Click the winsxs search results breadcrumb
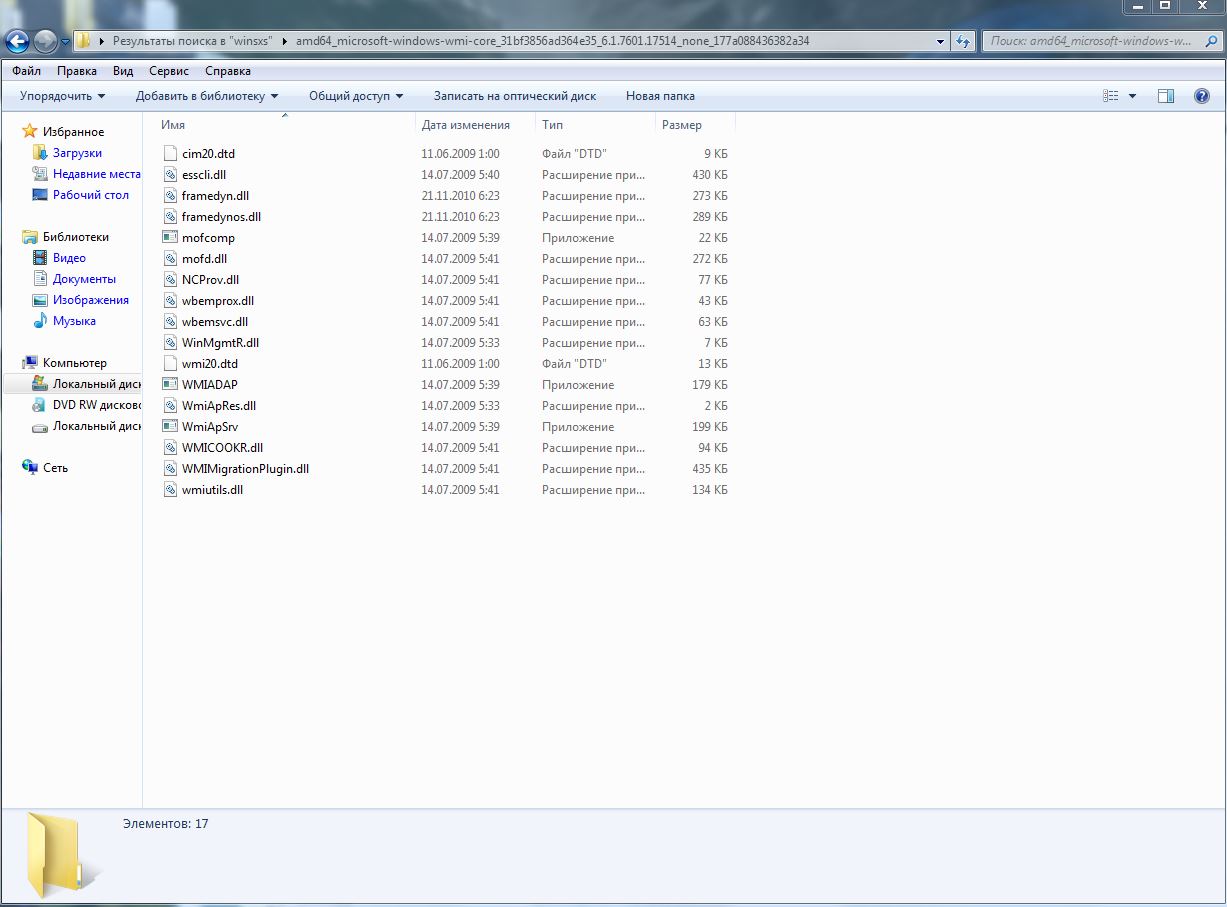Screen dimensions: 1227x907 (x=192, y=41)
